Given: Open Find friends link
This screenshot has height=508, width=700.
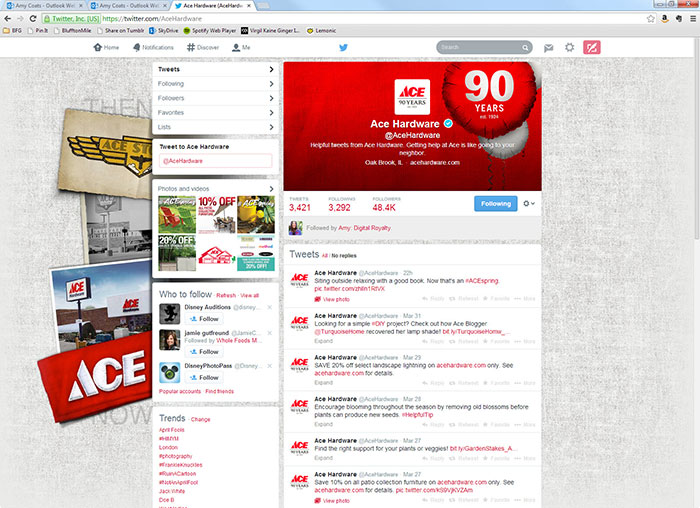Looking at the screenshot, I should pos(219,391).
